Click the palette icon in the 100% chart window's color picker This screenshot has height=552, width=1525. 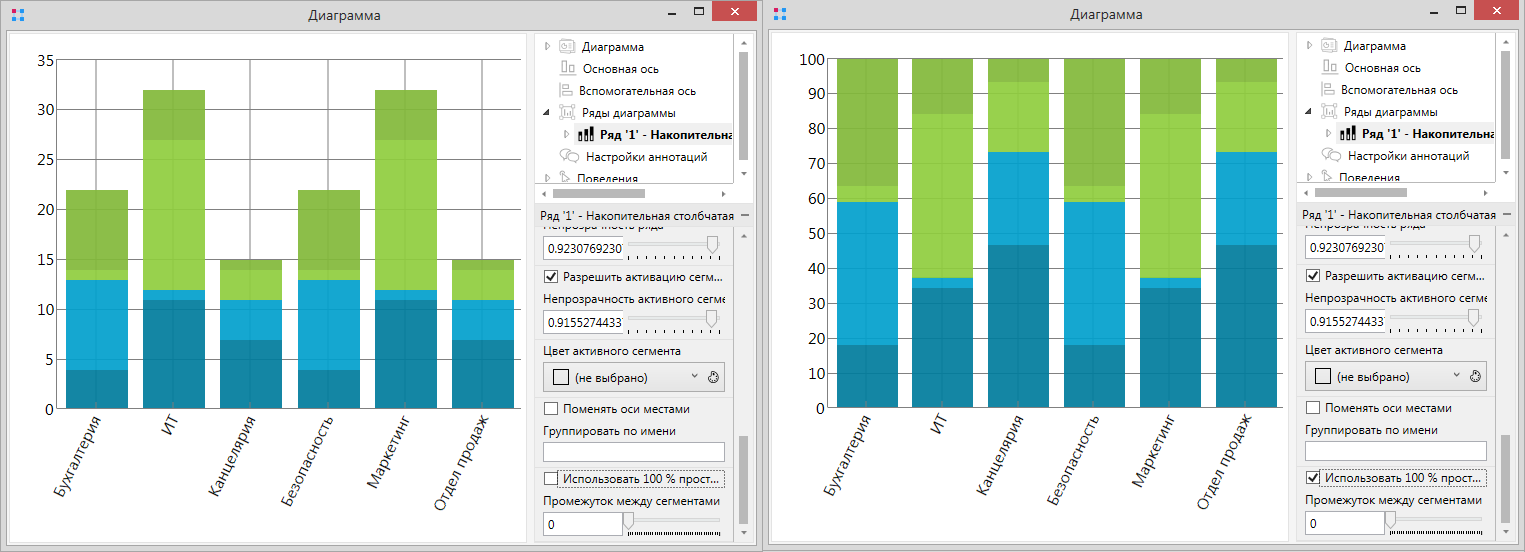pos(1475,377)
